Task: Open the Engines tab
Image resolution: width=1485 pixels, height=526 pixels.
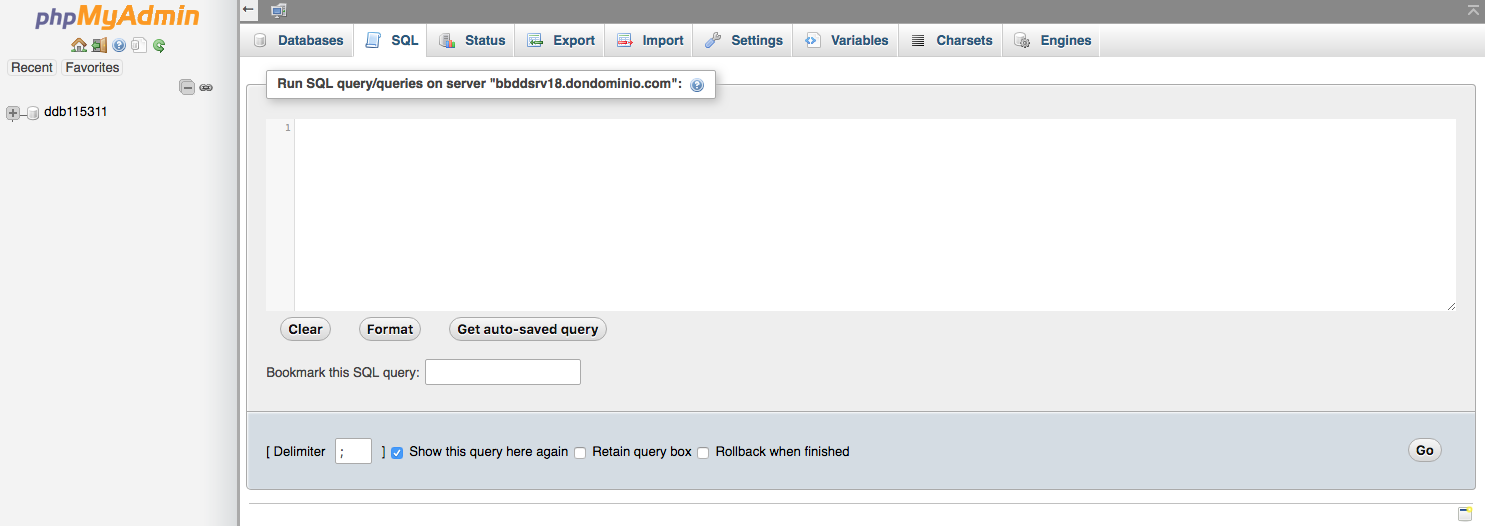Action: pos(1052,40)
